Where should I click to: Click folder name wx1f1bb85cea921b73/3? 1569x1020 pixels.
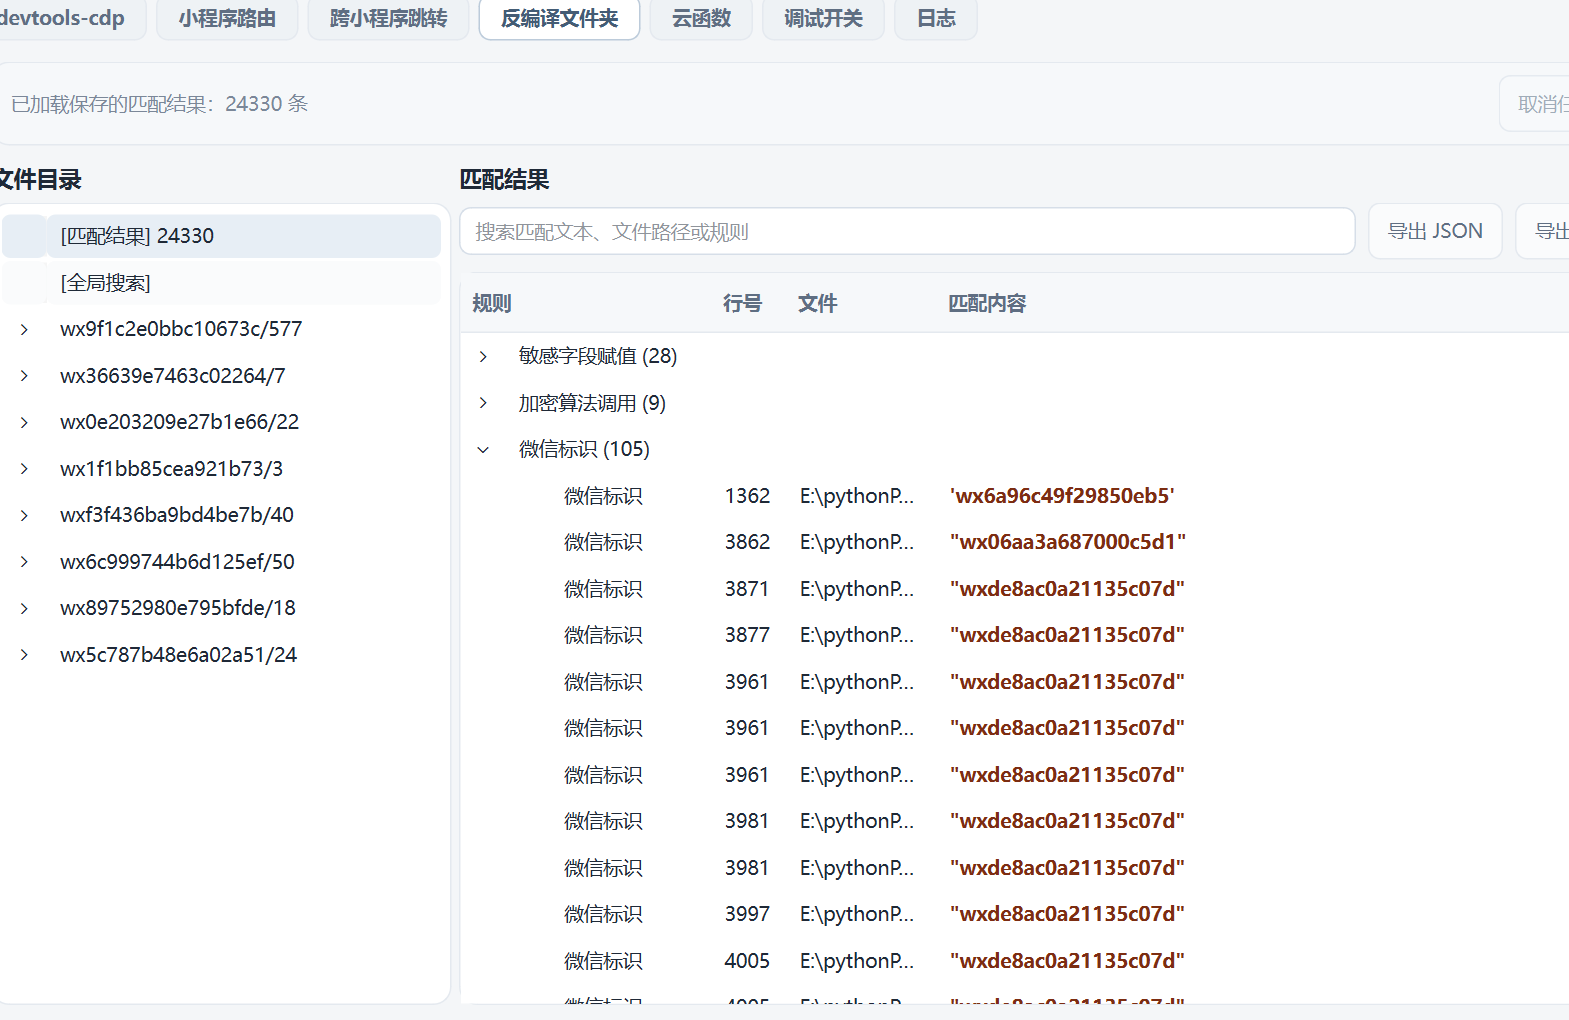(x=171, y=469)
